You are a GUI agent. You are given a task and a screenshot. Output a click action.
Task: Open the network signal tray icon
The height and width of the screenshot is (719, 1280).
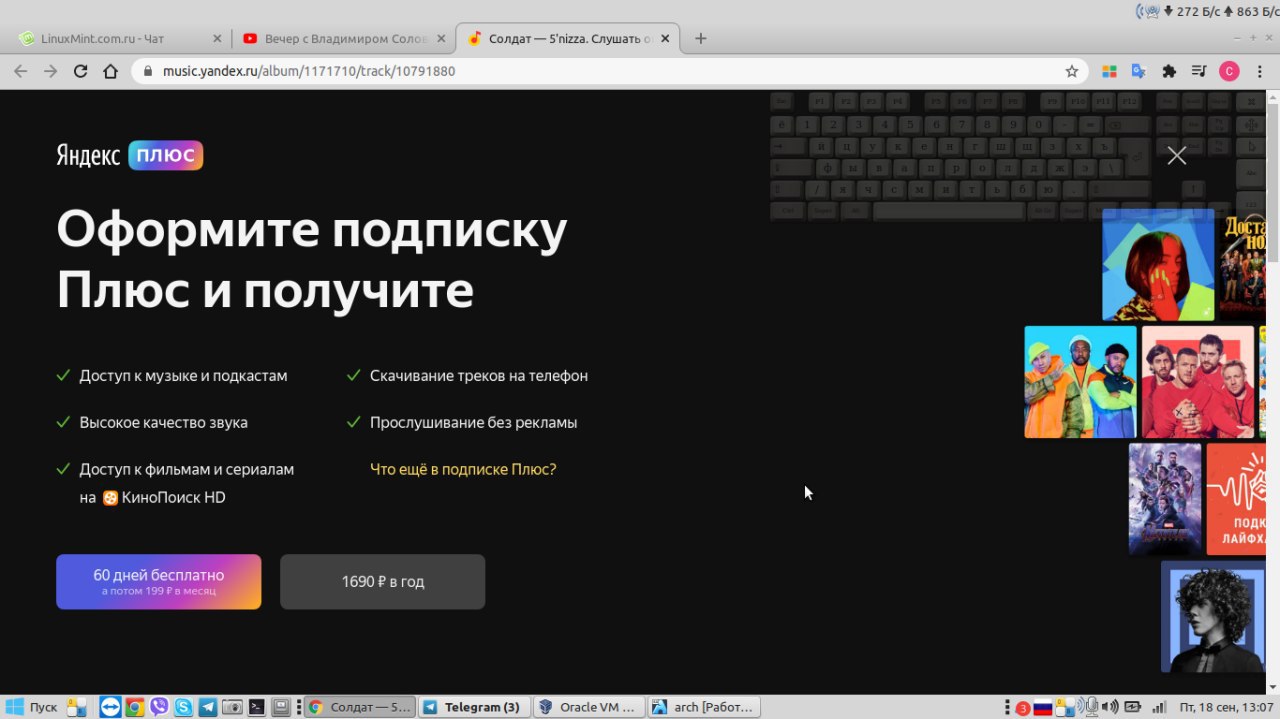(1160, 707)
